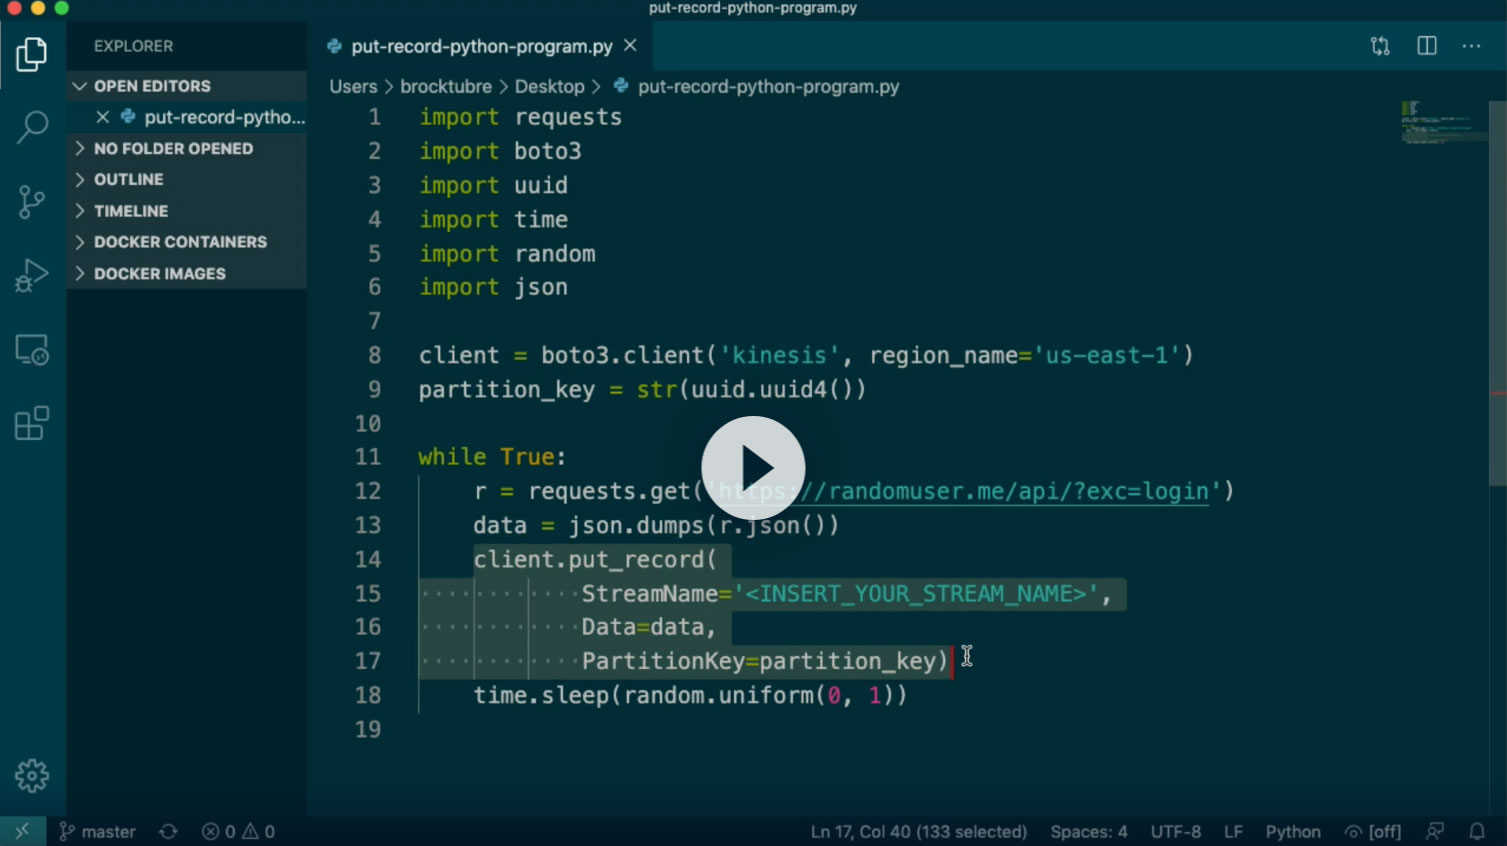This screenshot has width=1507, height=846.
Task: Toggle the [off] status bar item
Action: click(x=1372, y=831)
